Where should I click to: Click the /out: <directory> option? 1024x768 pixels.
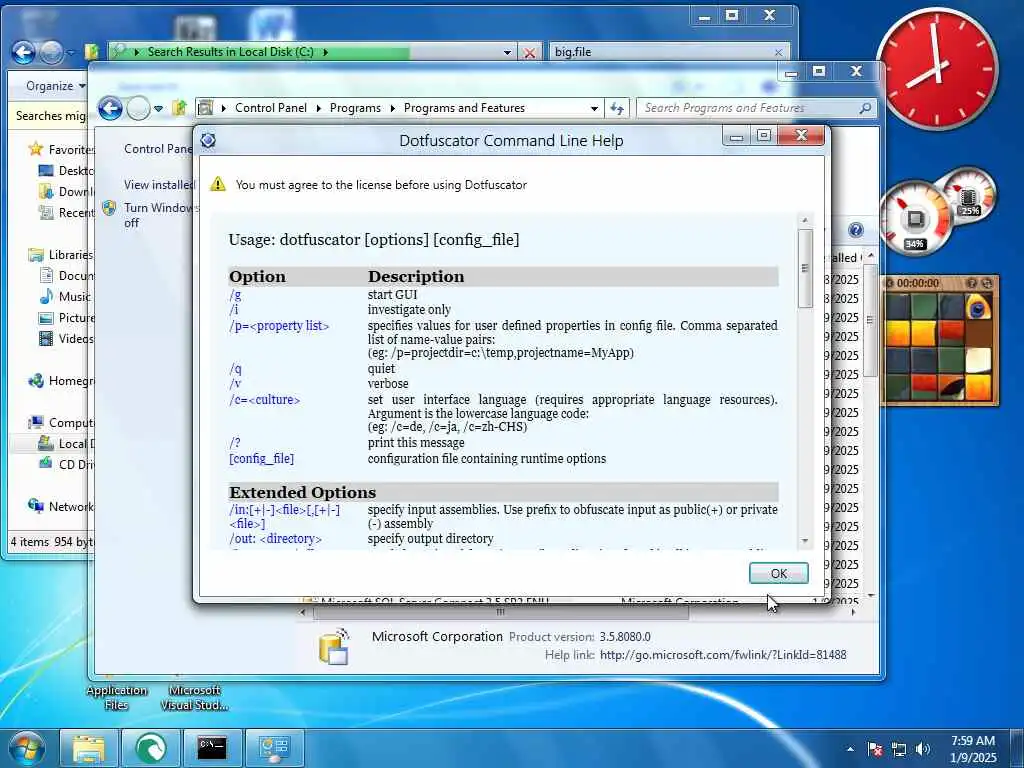click(276, 539)
